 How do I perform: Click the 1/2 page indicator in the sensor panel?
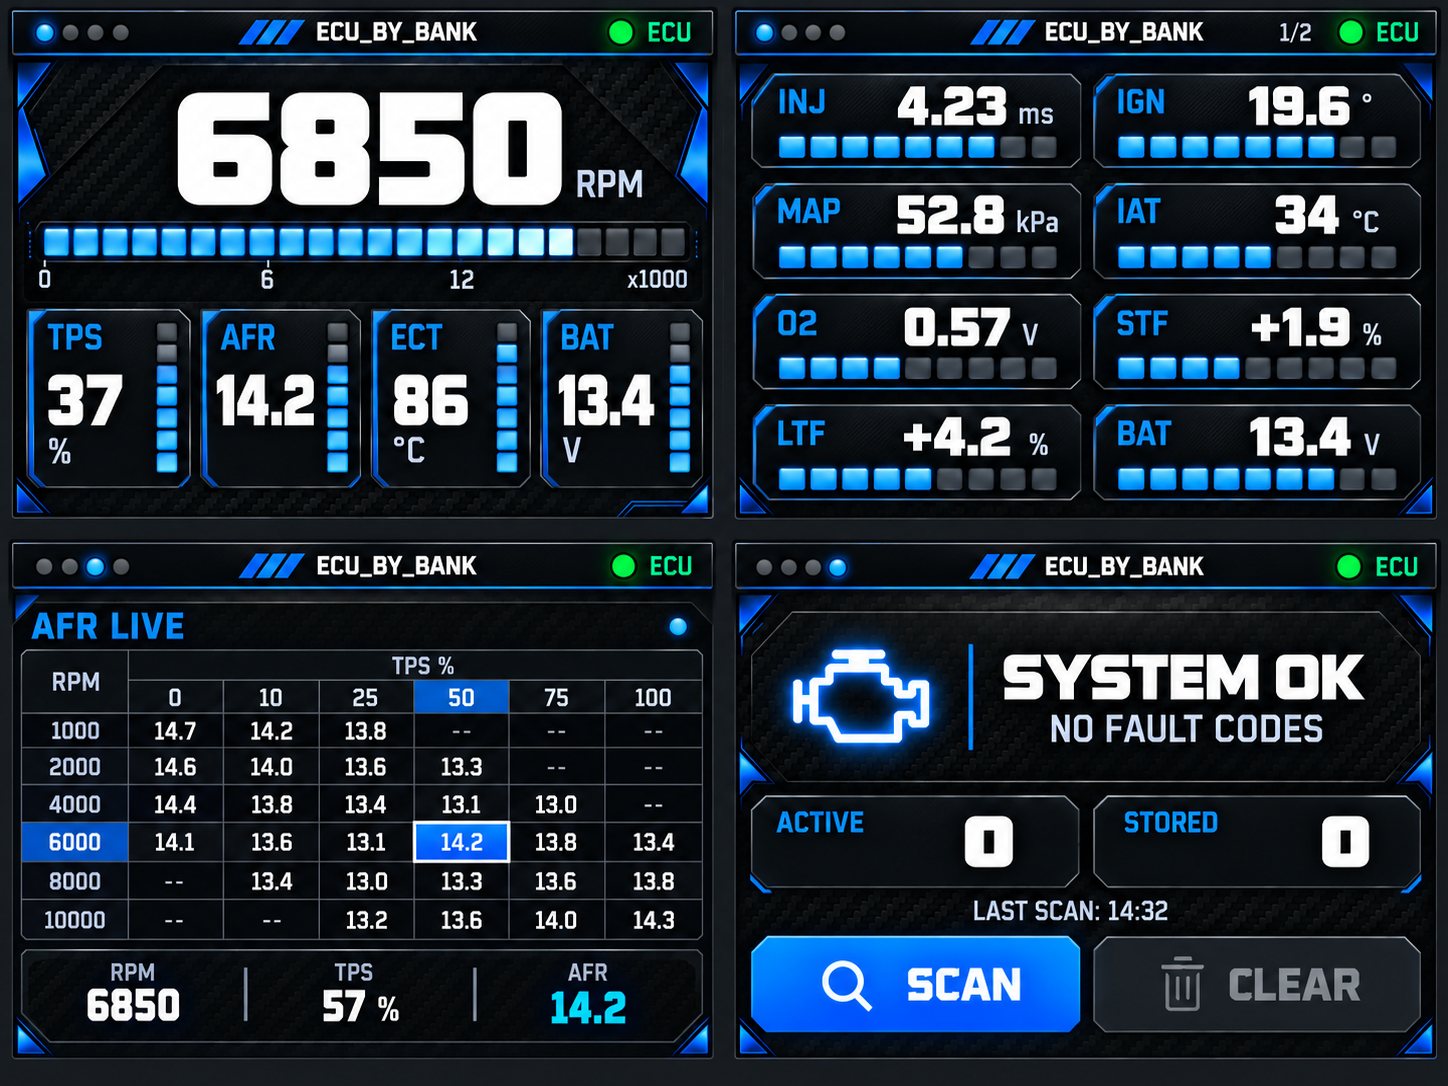tap(1295, 33)
